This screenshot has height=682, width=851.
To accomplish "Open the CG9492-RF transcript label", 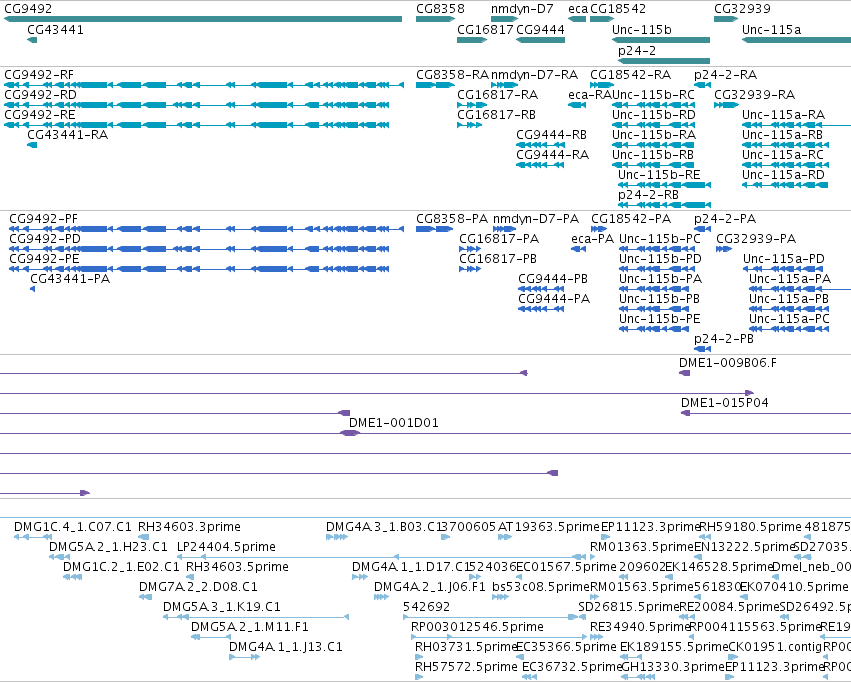I will point(39,75).
